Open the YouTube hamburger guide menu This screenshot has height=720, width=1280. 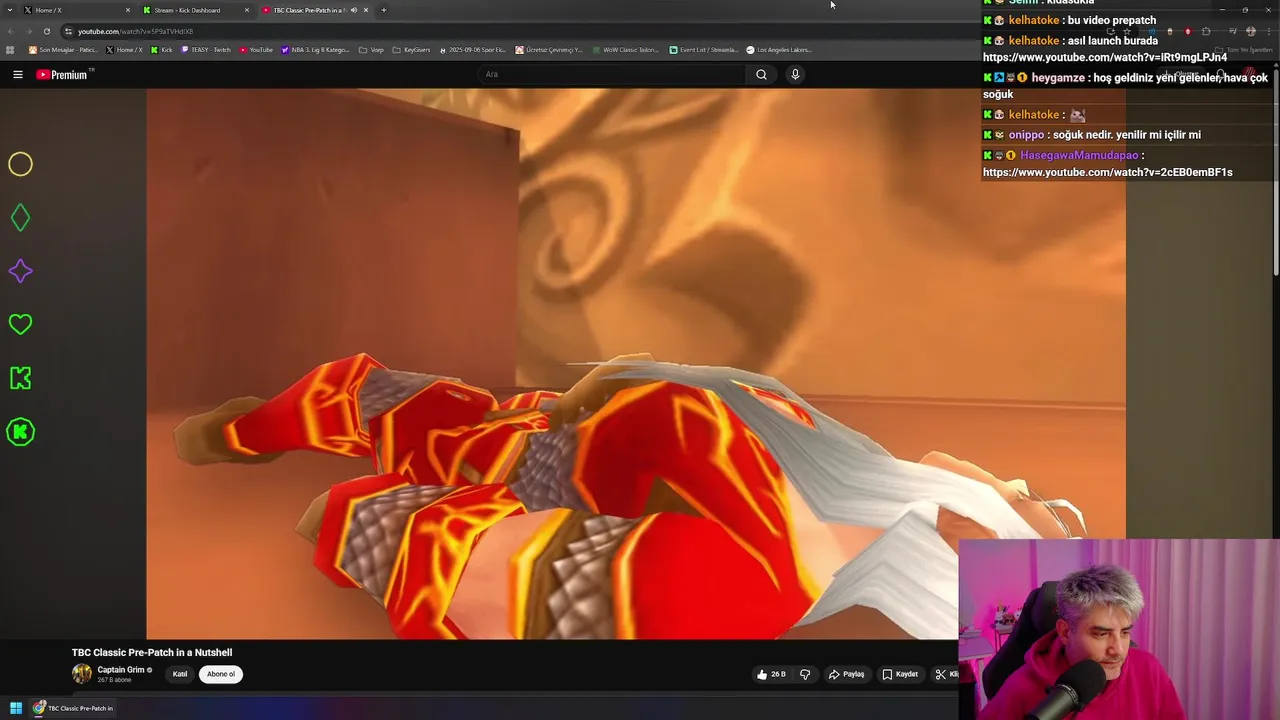pos(17,74)
